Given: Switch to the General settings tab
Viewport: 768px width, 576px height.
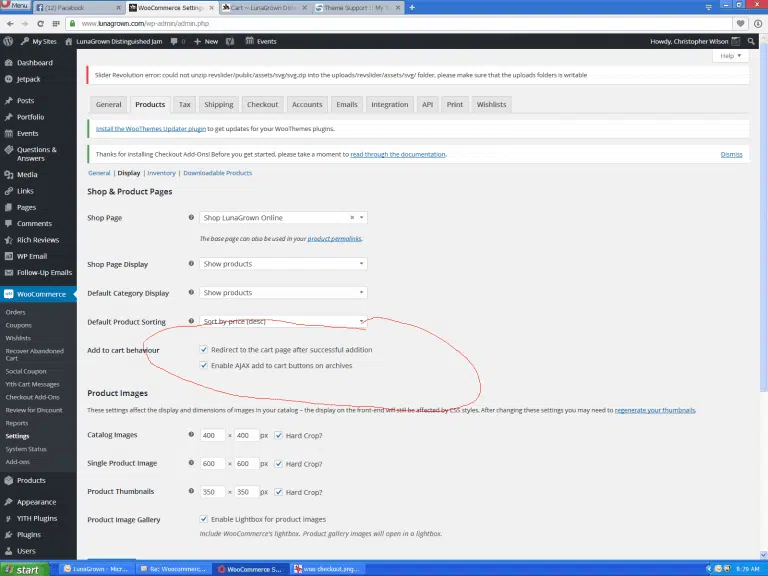Looking at the screenshot, I should tap(108, 104).
